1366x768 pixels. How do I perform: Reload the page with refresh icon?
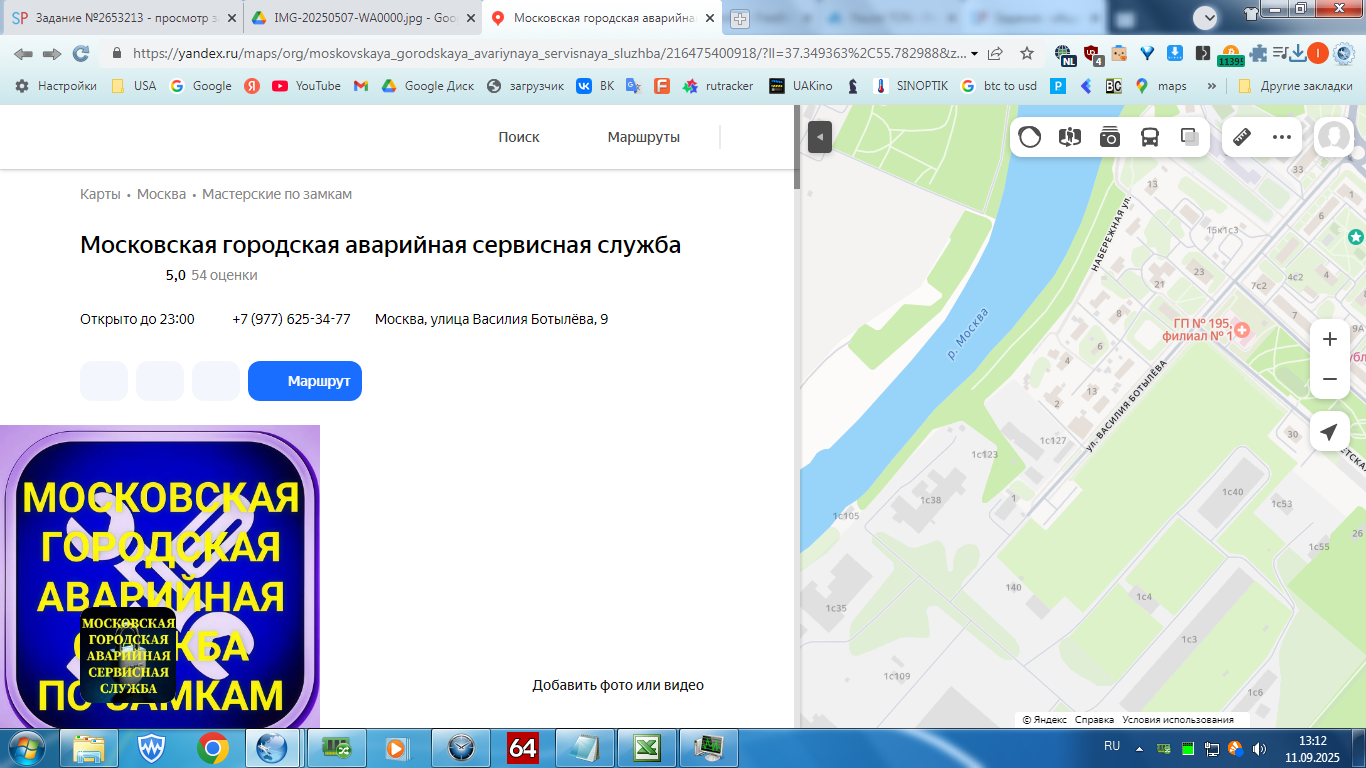point(81,54)
